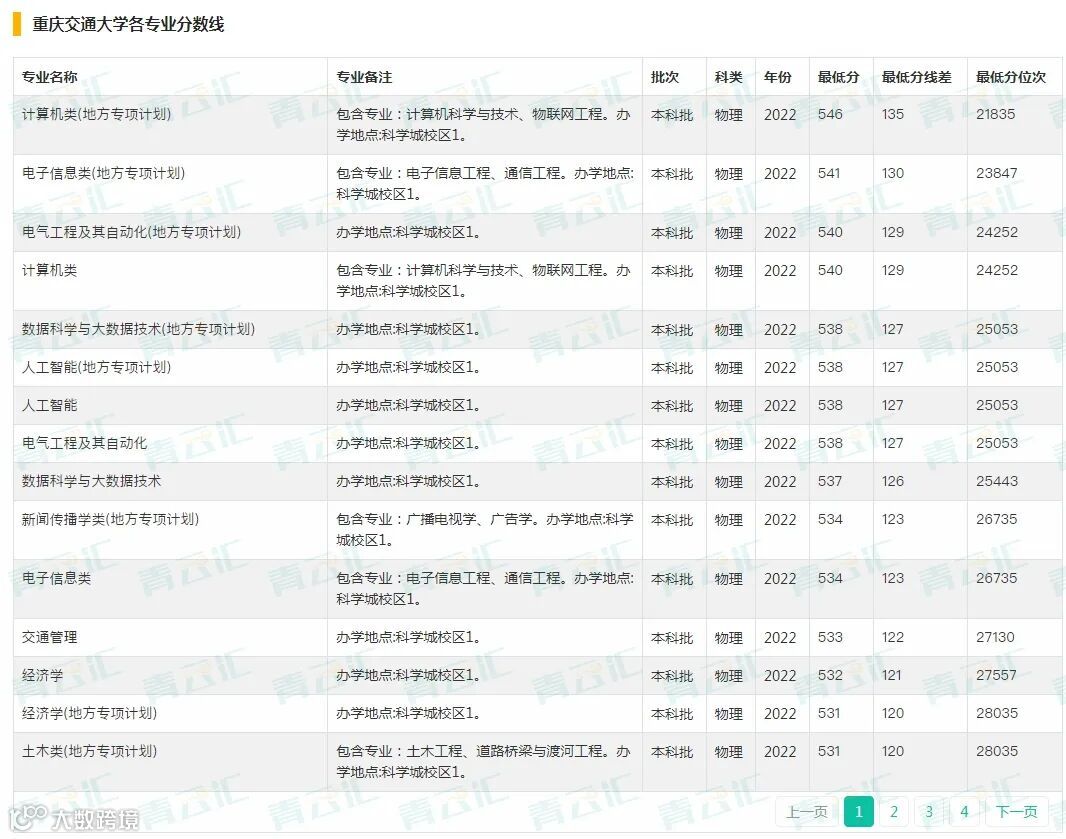Click the 专业名称 column header
The width and height of the screenshot is (1066, 839).
(x=50, y=77)
